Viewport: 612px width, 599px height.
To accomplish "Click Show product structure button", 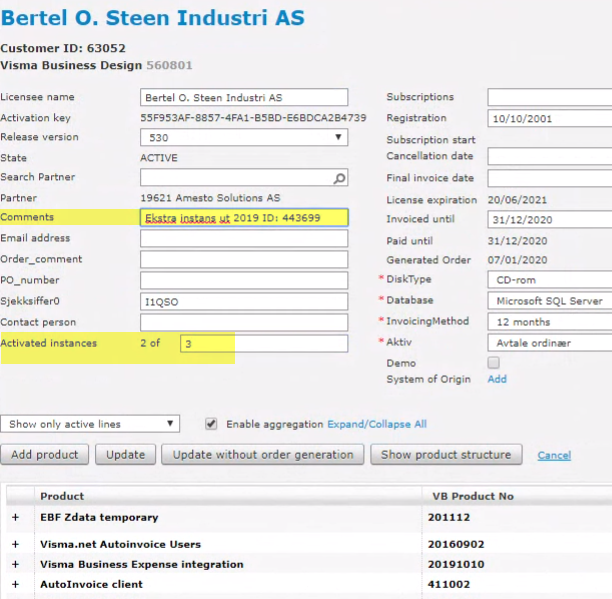I will click(x=446, y=455).
